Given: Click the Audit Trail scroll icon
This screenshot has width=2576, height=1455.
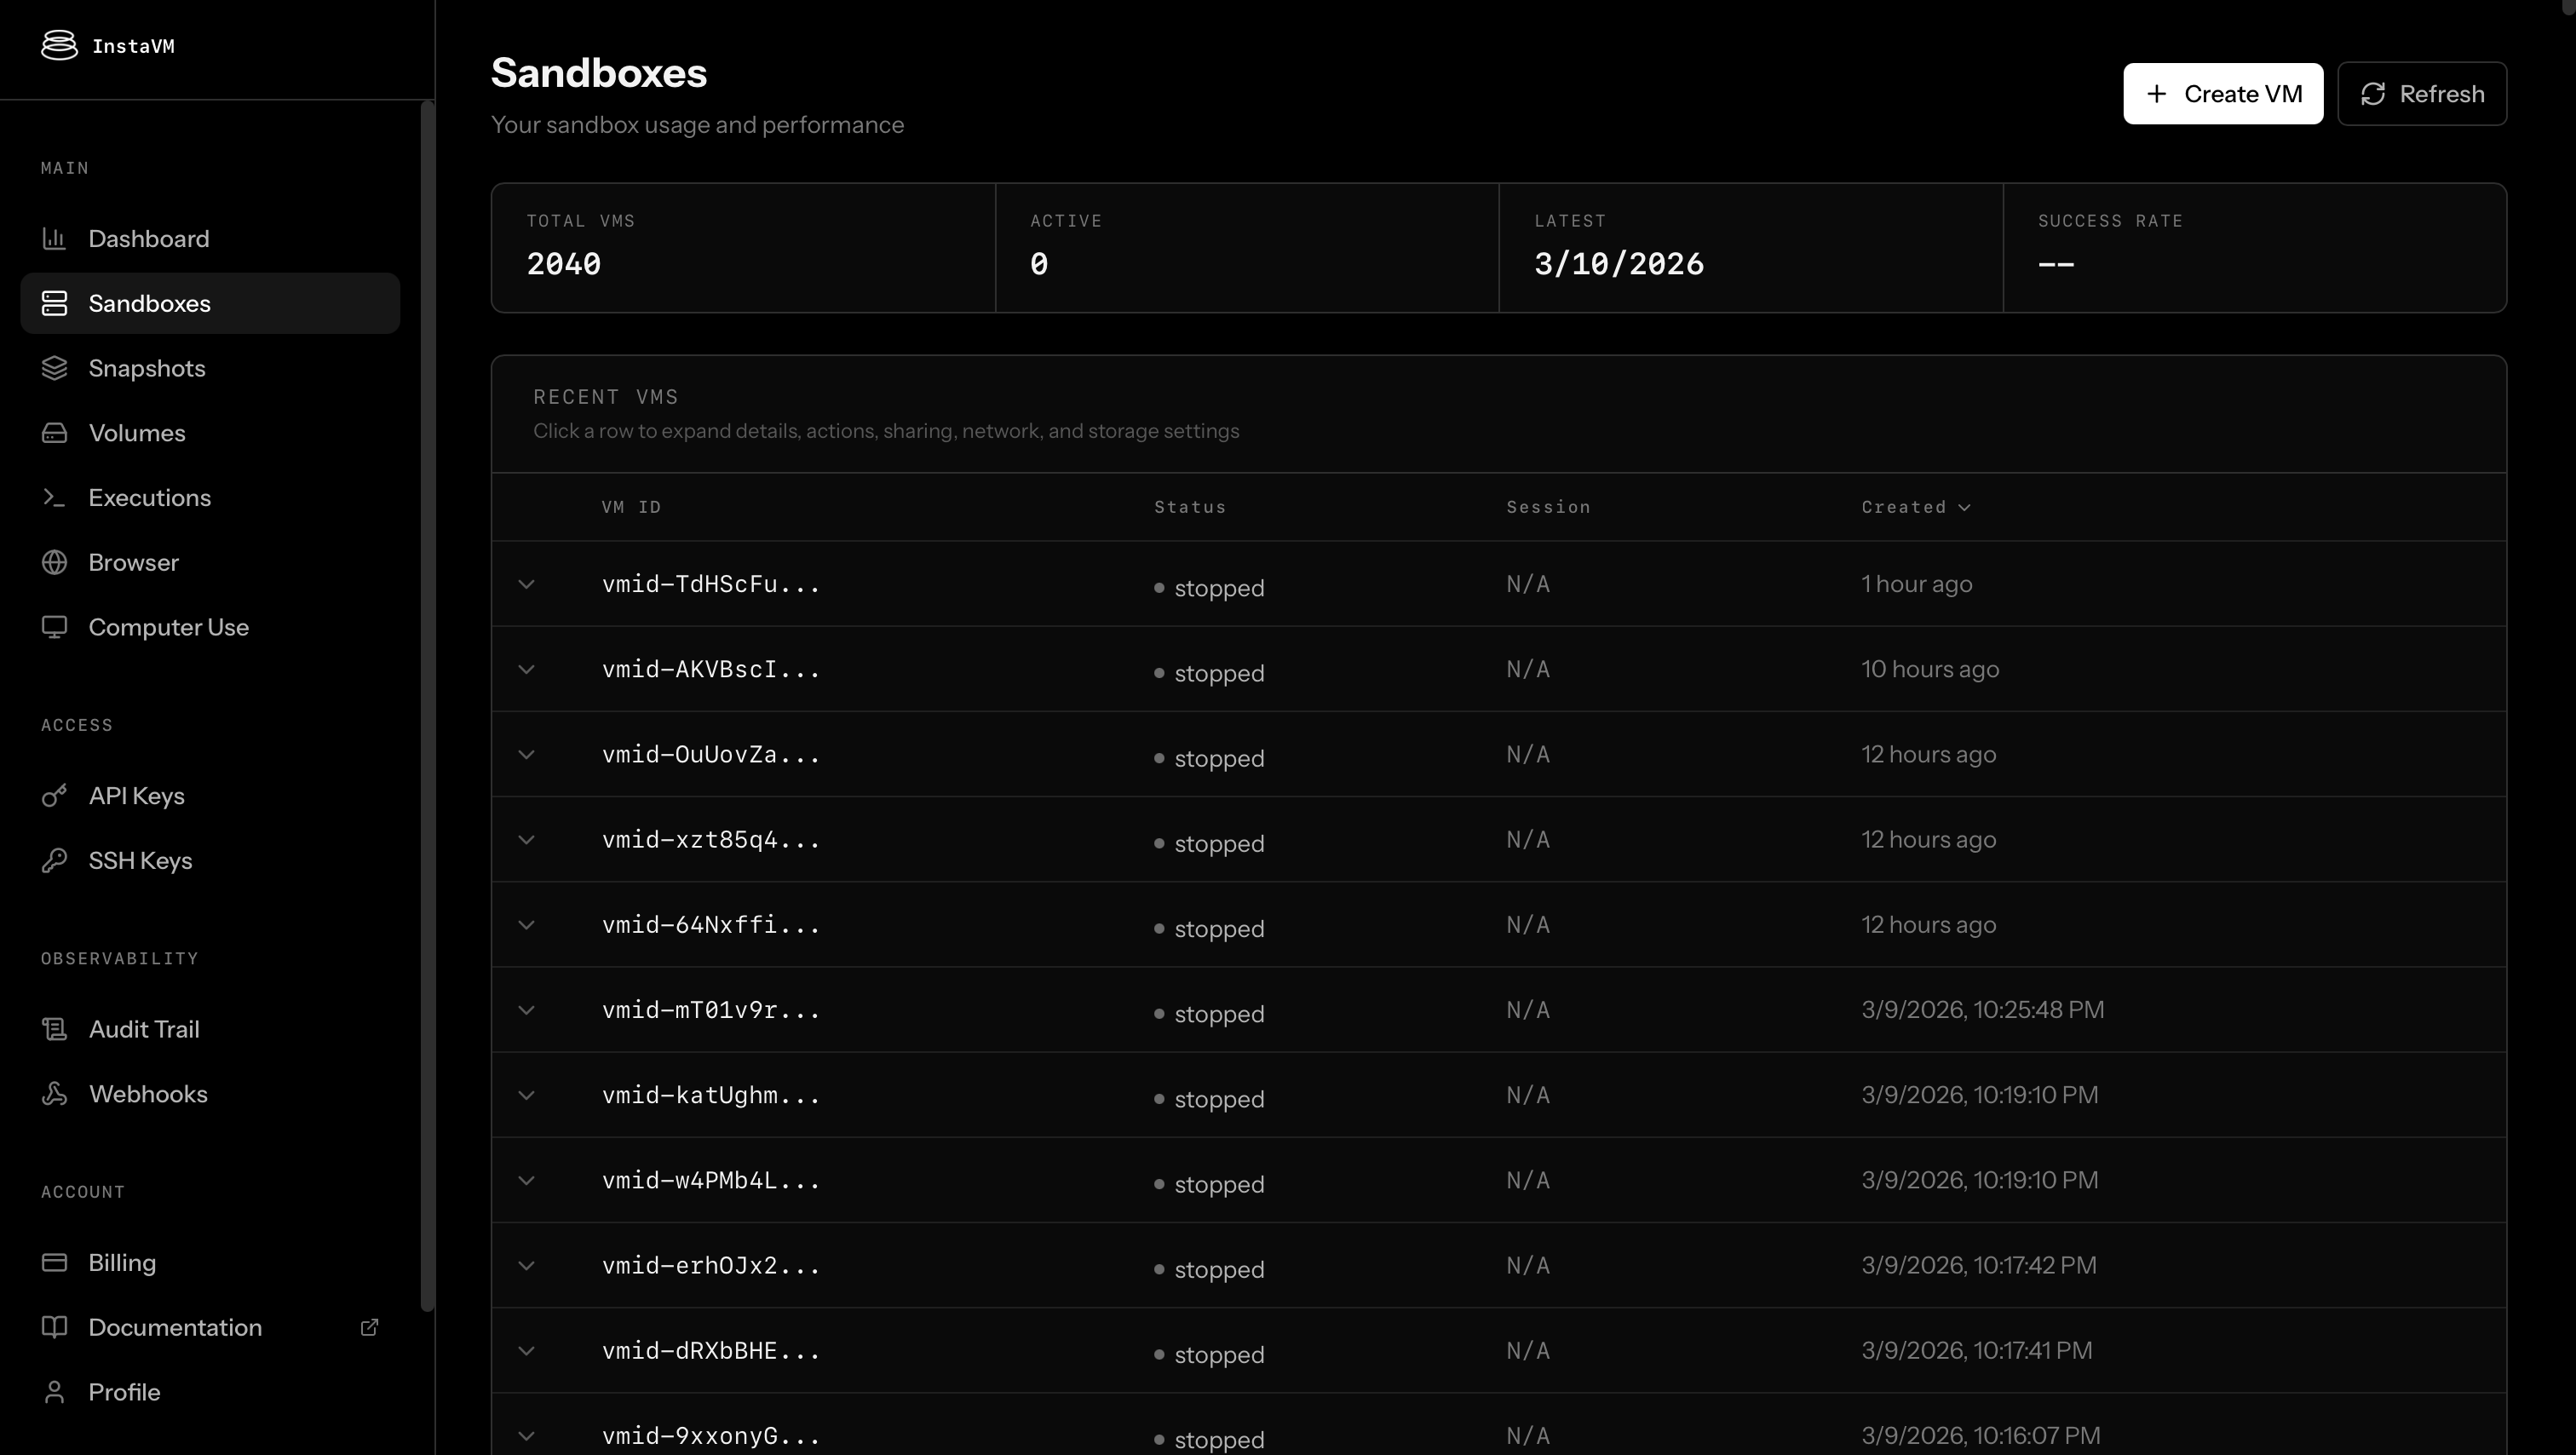Looking at the screenshot, I should pyautogui.click(x=55, y=1029).
